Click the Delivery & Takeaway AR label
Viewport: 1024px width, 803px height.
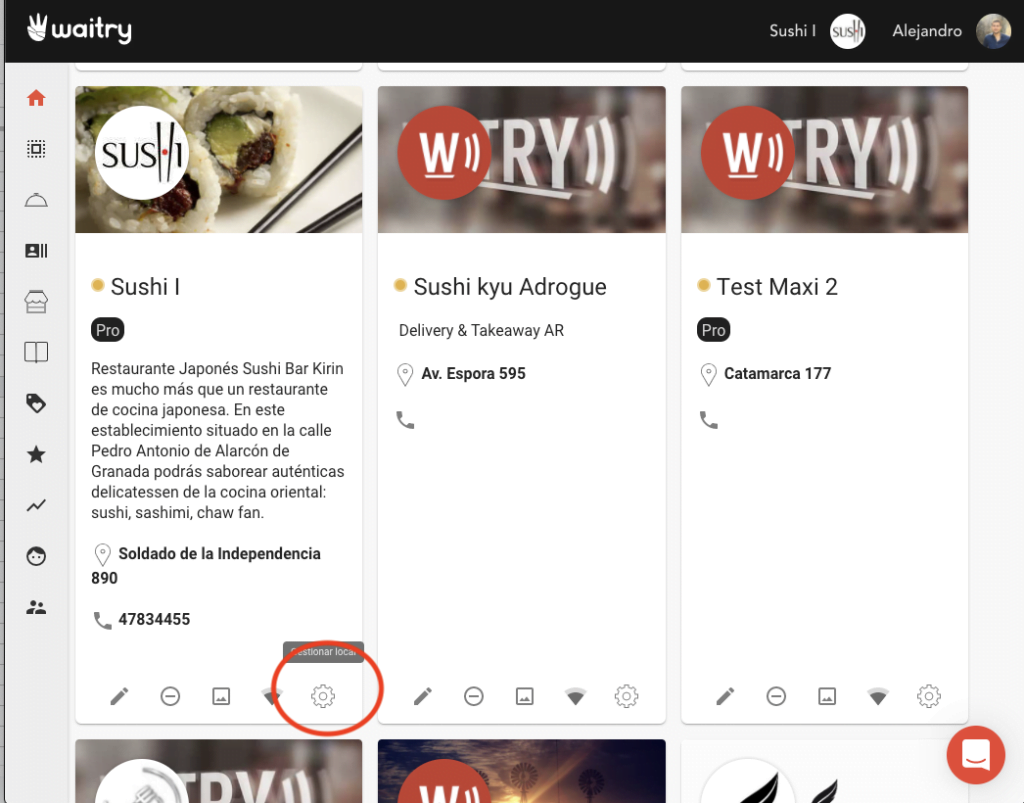[x=481, y=330]
